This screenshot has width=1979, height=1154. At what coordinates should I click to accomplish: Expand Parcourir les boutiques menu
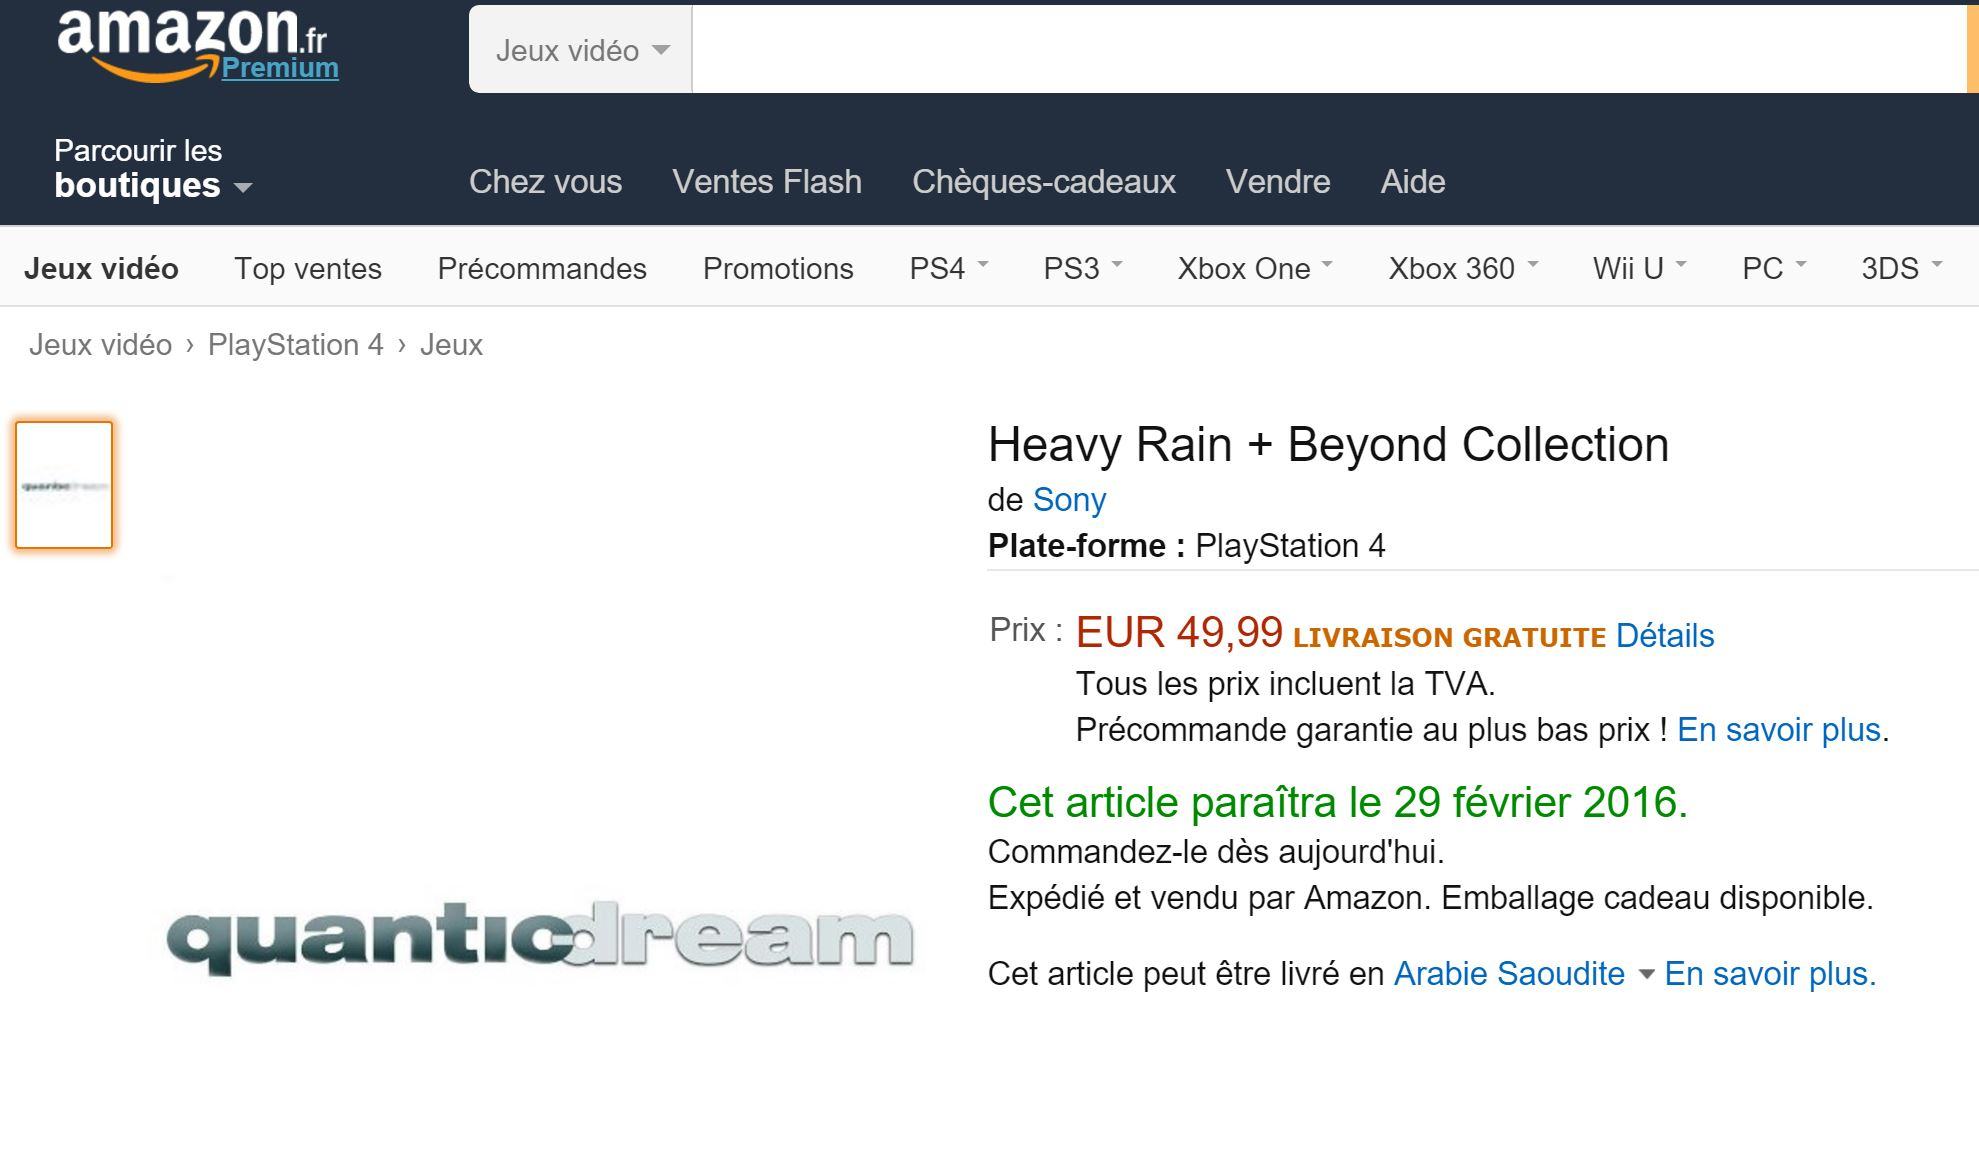[x=153, y=168]
